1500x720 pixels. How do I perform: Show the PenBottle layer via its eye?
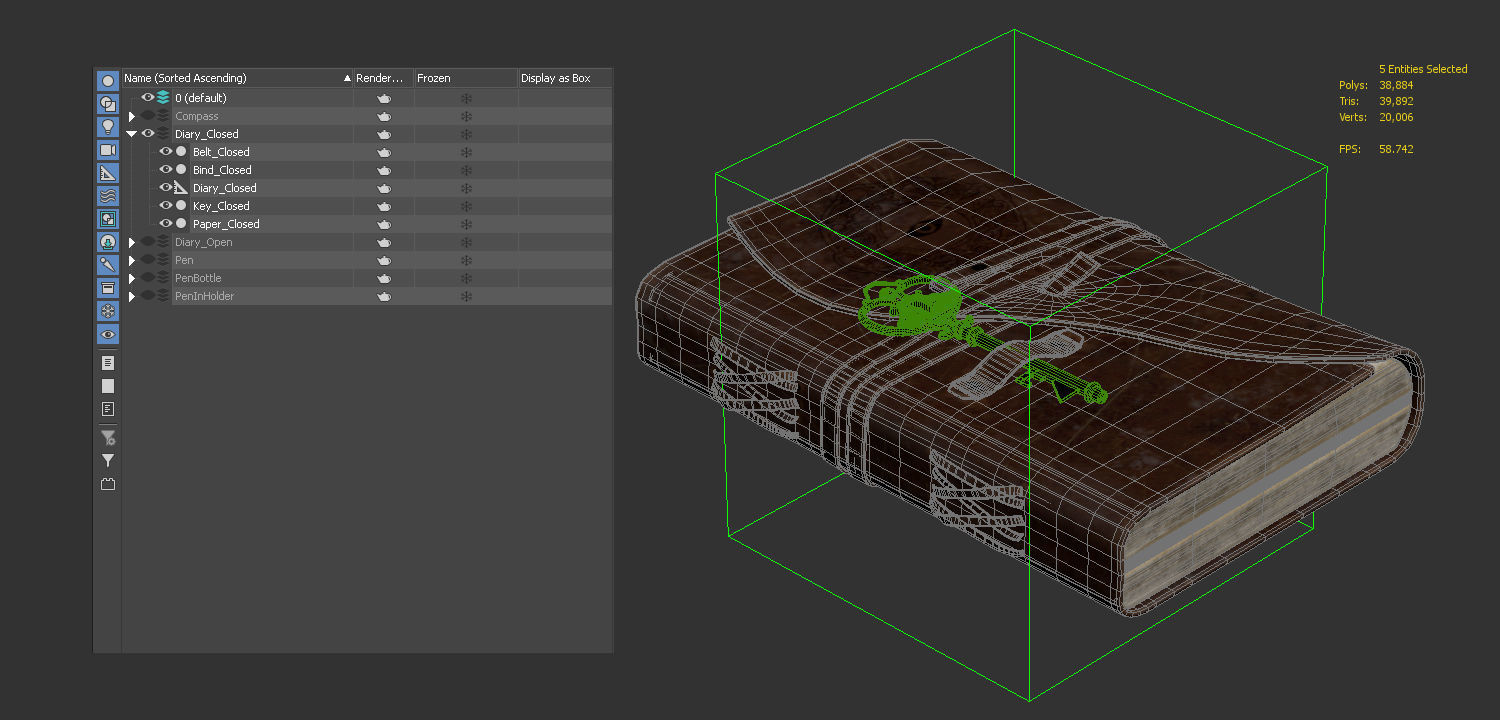point(148,278)
